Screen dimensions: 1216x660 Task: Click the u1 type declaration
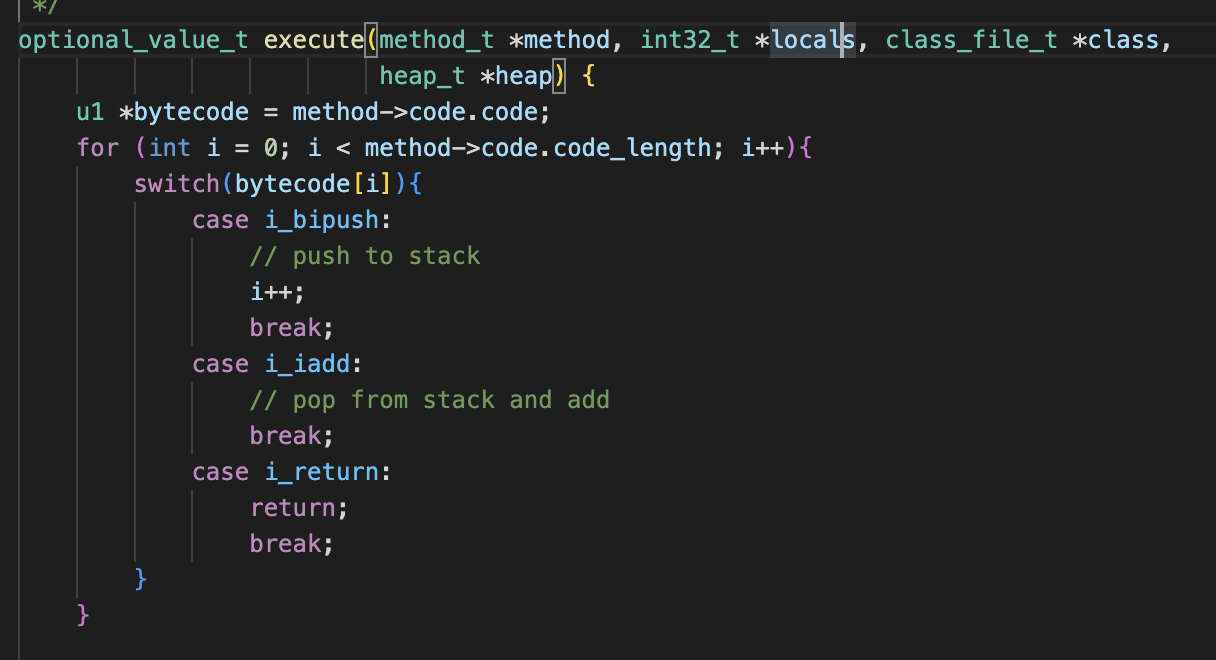pos(90,112)
